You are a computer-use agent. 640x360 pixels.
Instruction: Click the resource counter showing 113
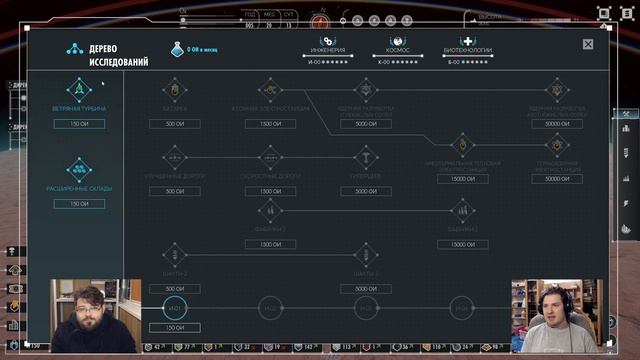346,347
